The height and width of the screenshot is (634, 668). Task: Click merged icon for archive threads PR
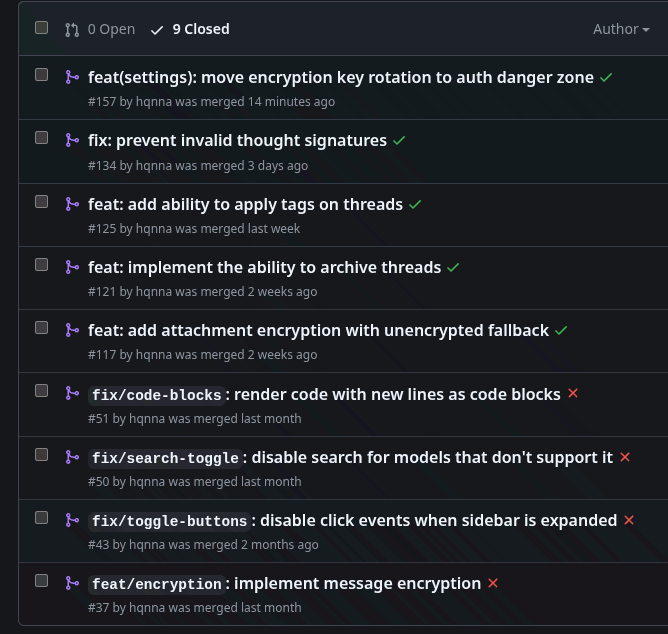coord(71,267)
